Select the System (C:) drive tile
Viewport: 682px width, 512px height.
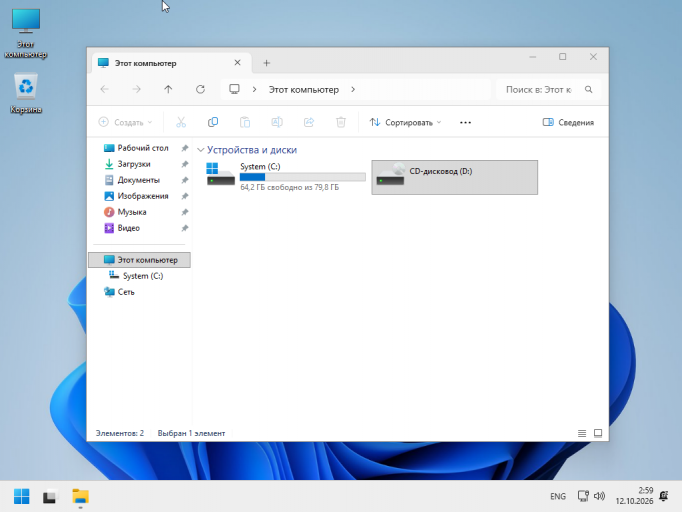[x=285, y=177]
